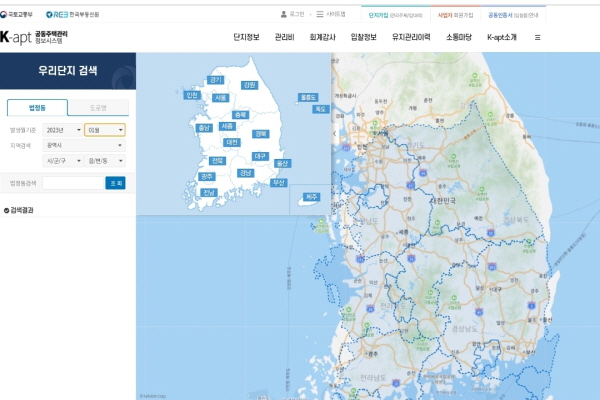Click the 사이트맵 link
This screenshot has height=400, width=600.
(331, 15)
